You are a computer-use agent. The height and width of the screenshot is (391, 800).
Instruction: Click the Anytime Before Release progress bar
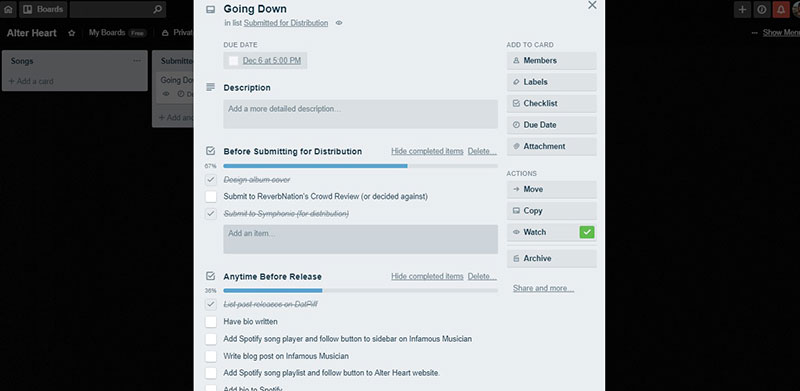360,290
